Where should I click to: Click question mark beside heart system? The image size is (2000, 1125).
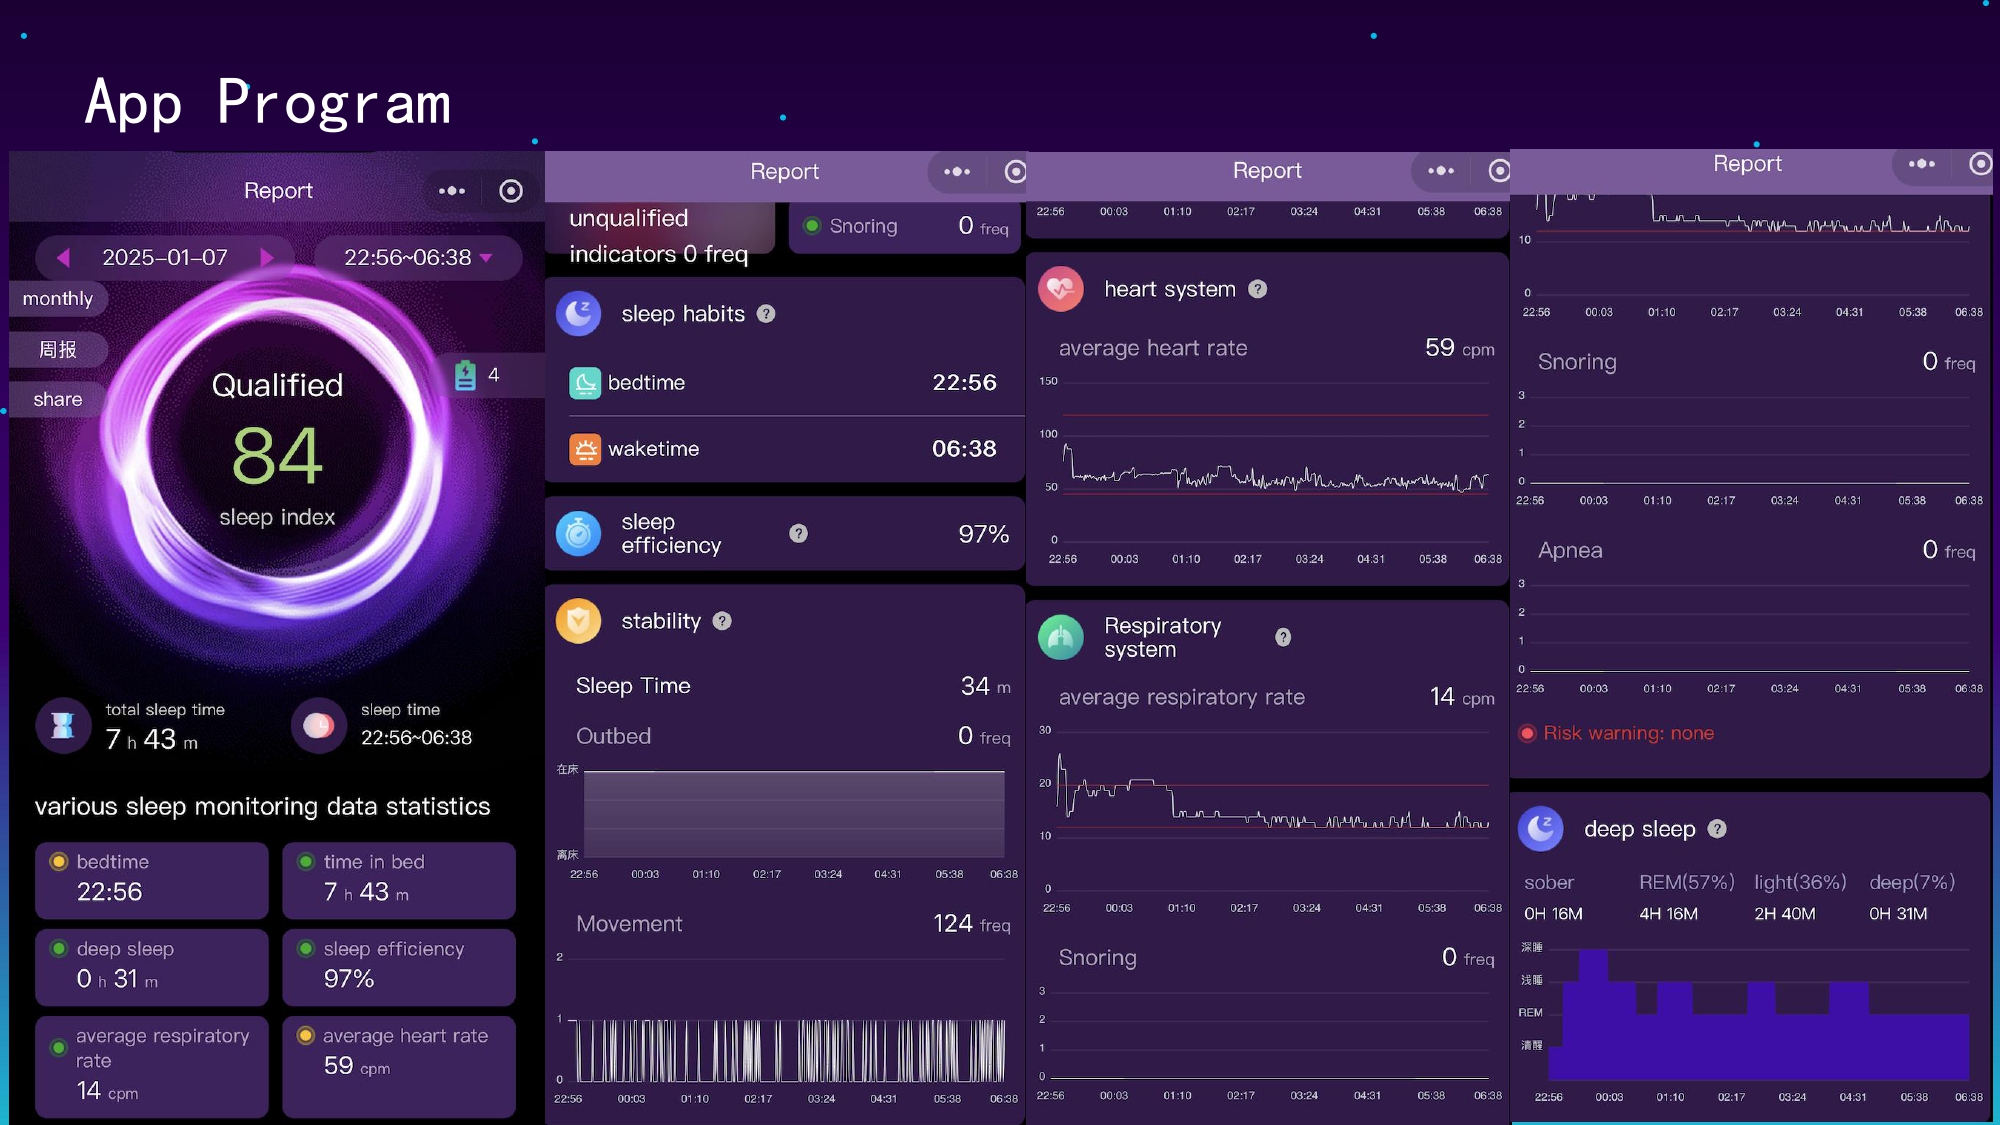(x=1258, y=289)
